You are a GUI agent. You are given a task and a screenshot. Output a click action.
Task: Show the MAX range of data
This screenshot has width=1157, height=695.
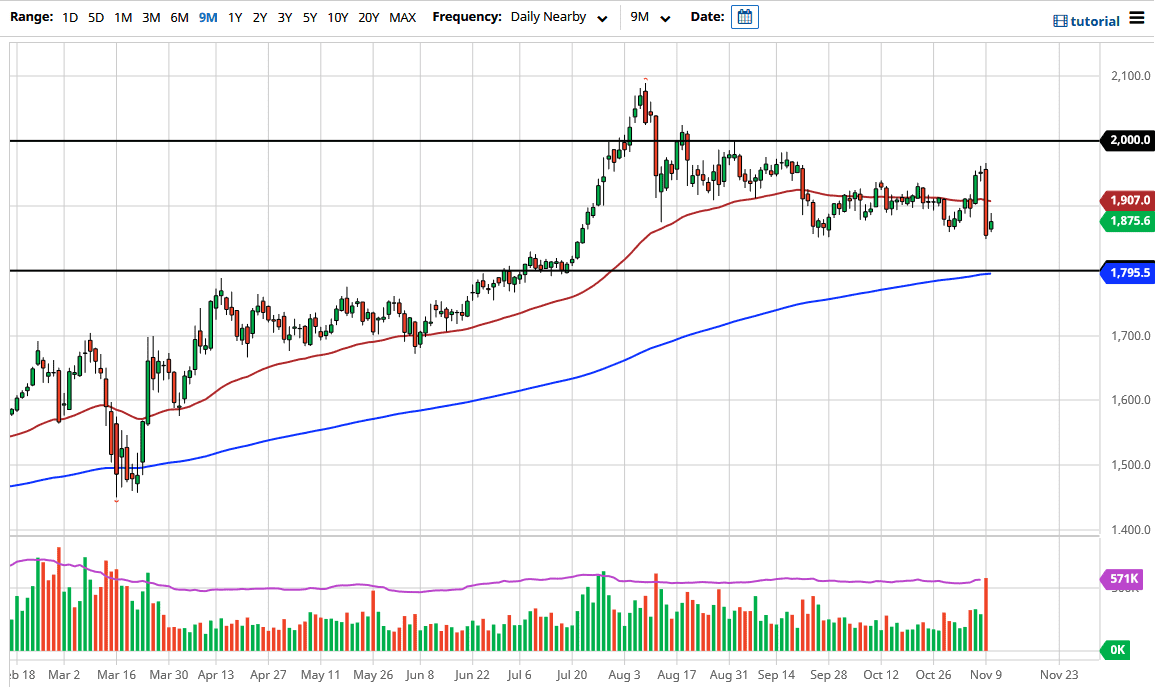pyautogui.click(x=402, y=18)
